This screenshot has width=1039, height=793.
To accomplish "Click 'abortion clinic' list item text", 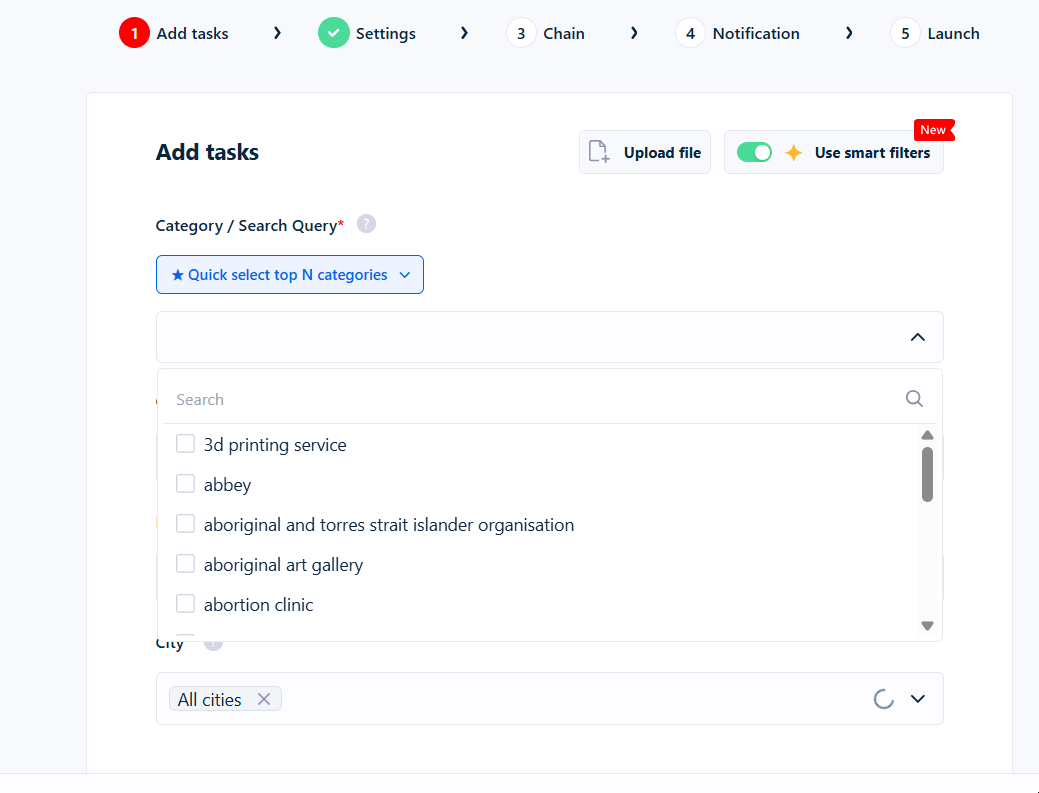I will point(258,604).
